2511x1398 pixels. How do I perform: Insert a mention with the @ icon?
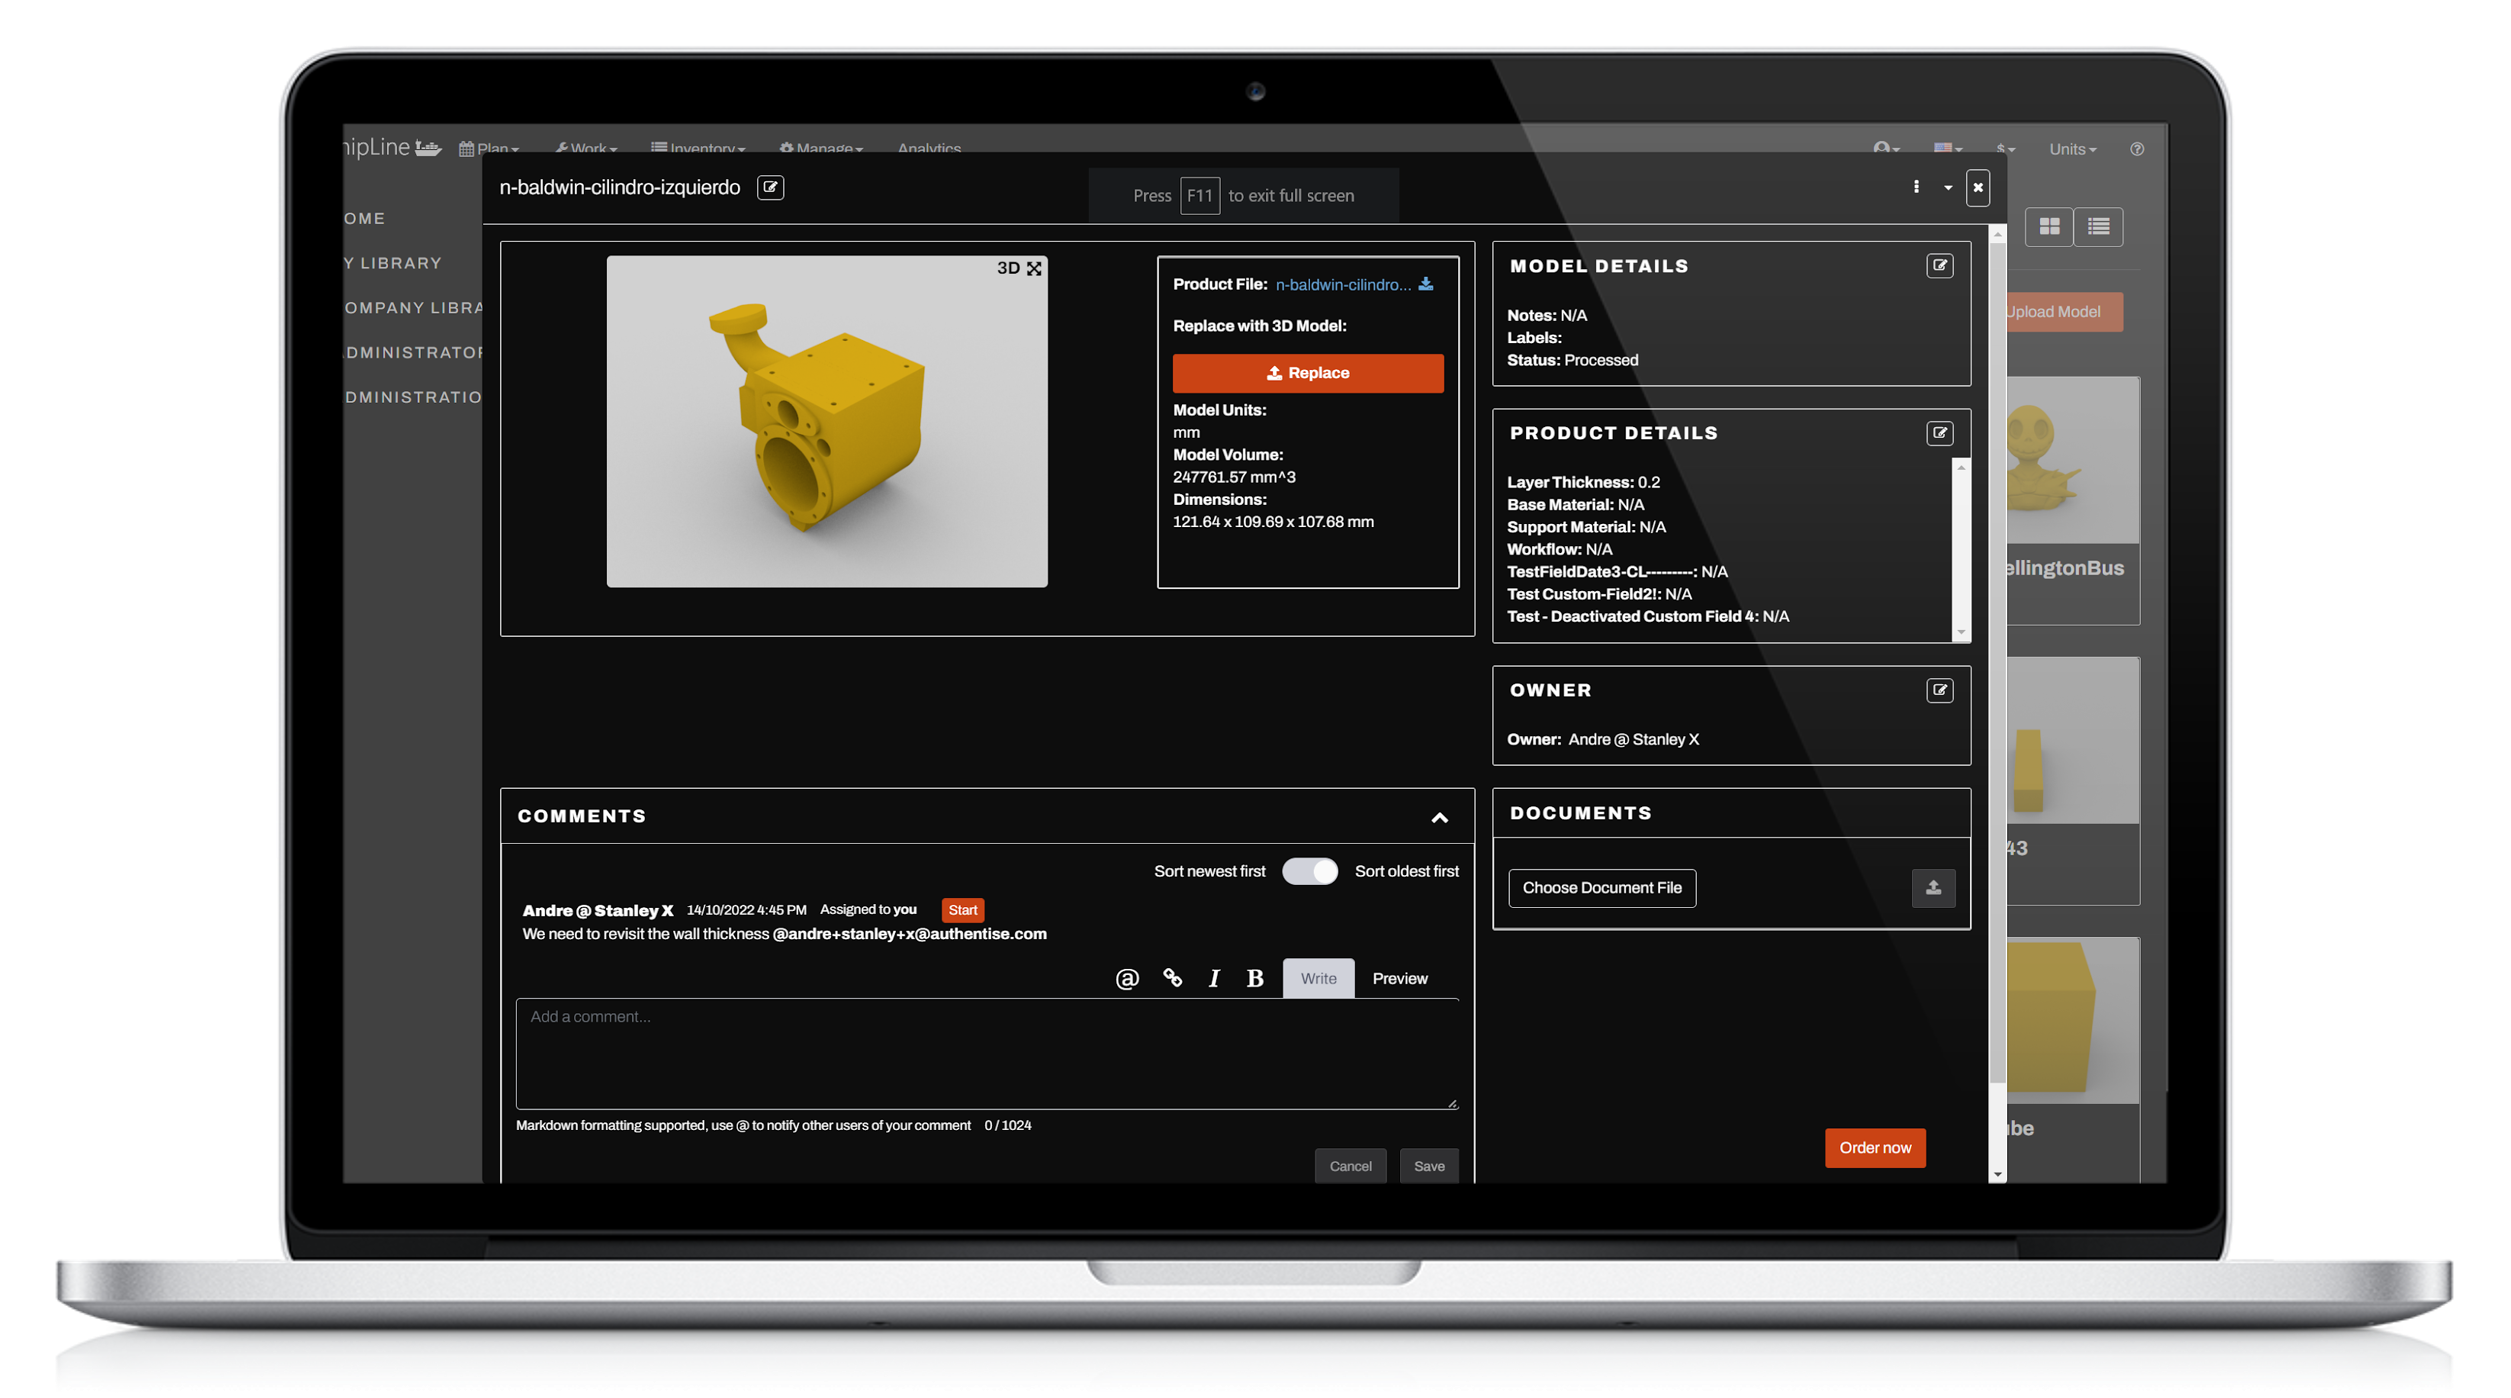click(1127, 978)
